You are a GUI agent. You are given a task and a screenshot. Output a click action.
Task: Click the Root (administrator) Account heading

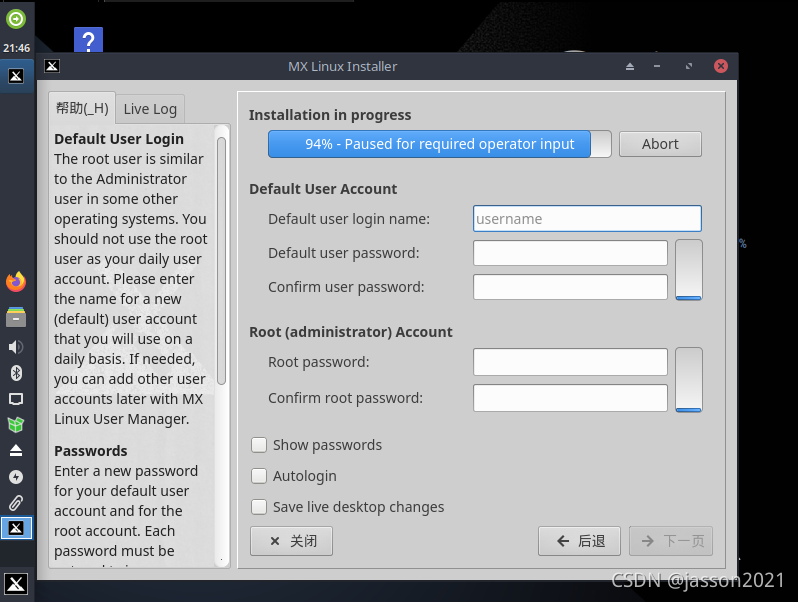pos(351,332)
